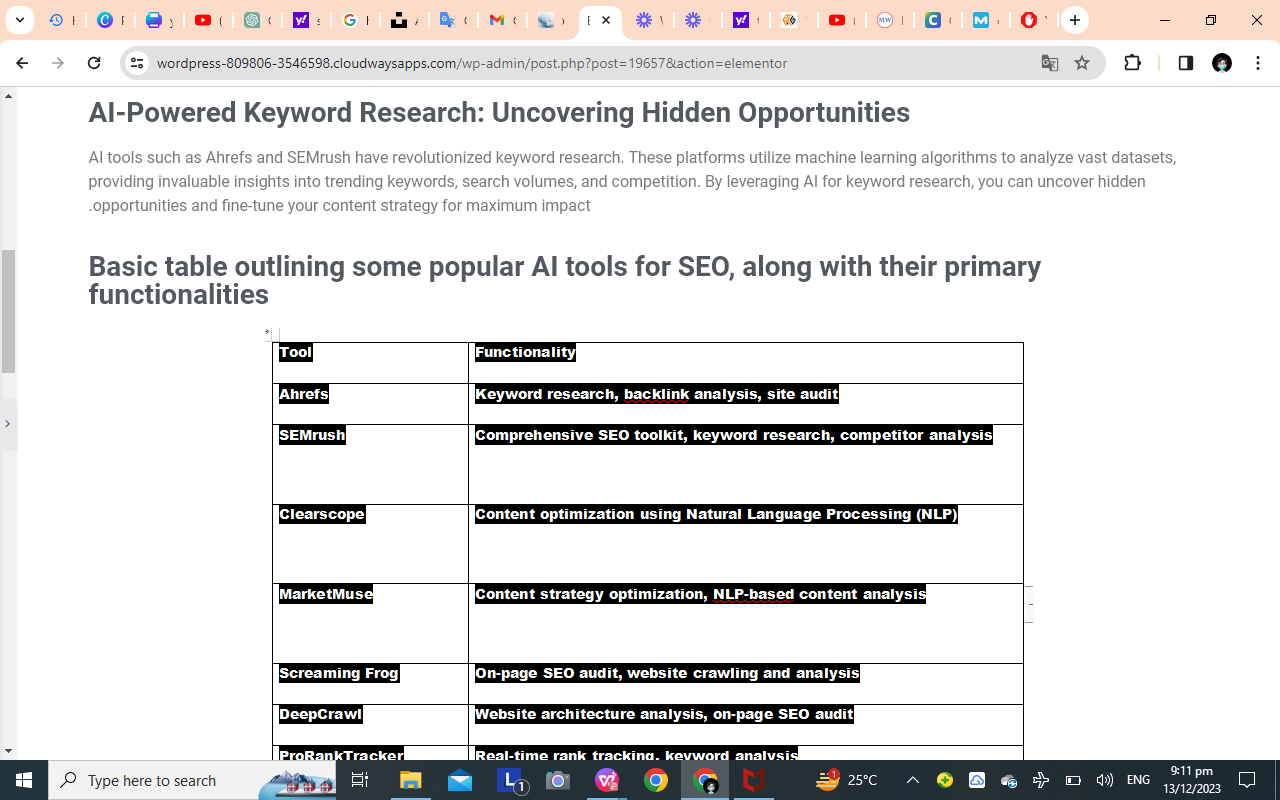Screen dimensions: 1280x800
Task: Open the Google Translate page icon
Action: [1049, 63]
